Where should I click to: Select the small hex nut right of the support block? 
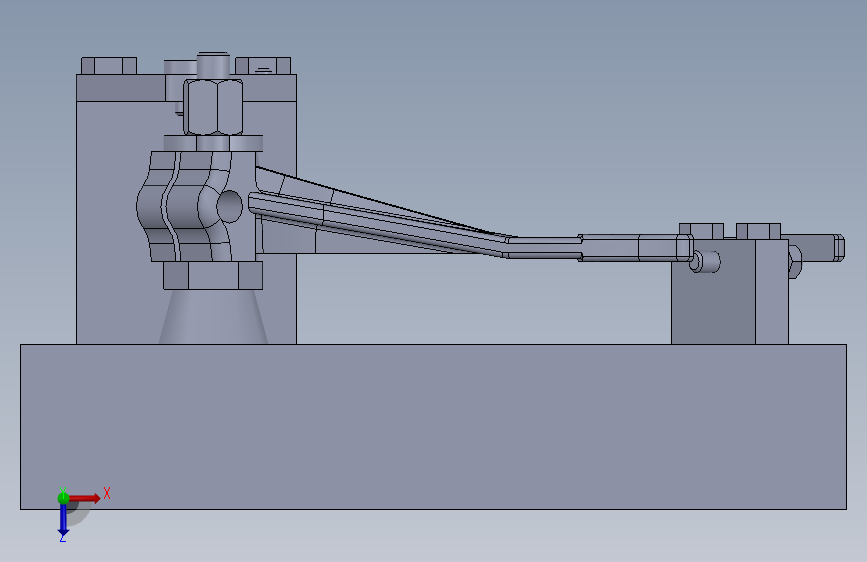pyautogui.click(x=795, y=262)
